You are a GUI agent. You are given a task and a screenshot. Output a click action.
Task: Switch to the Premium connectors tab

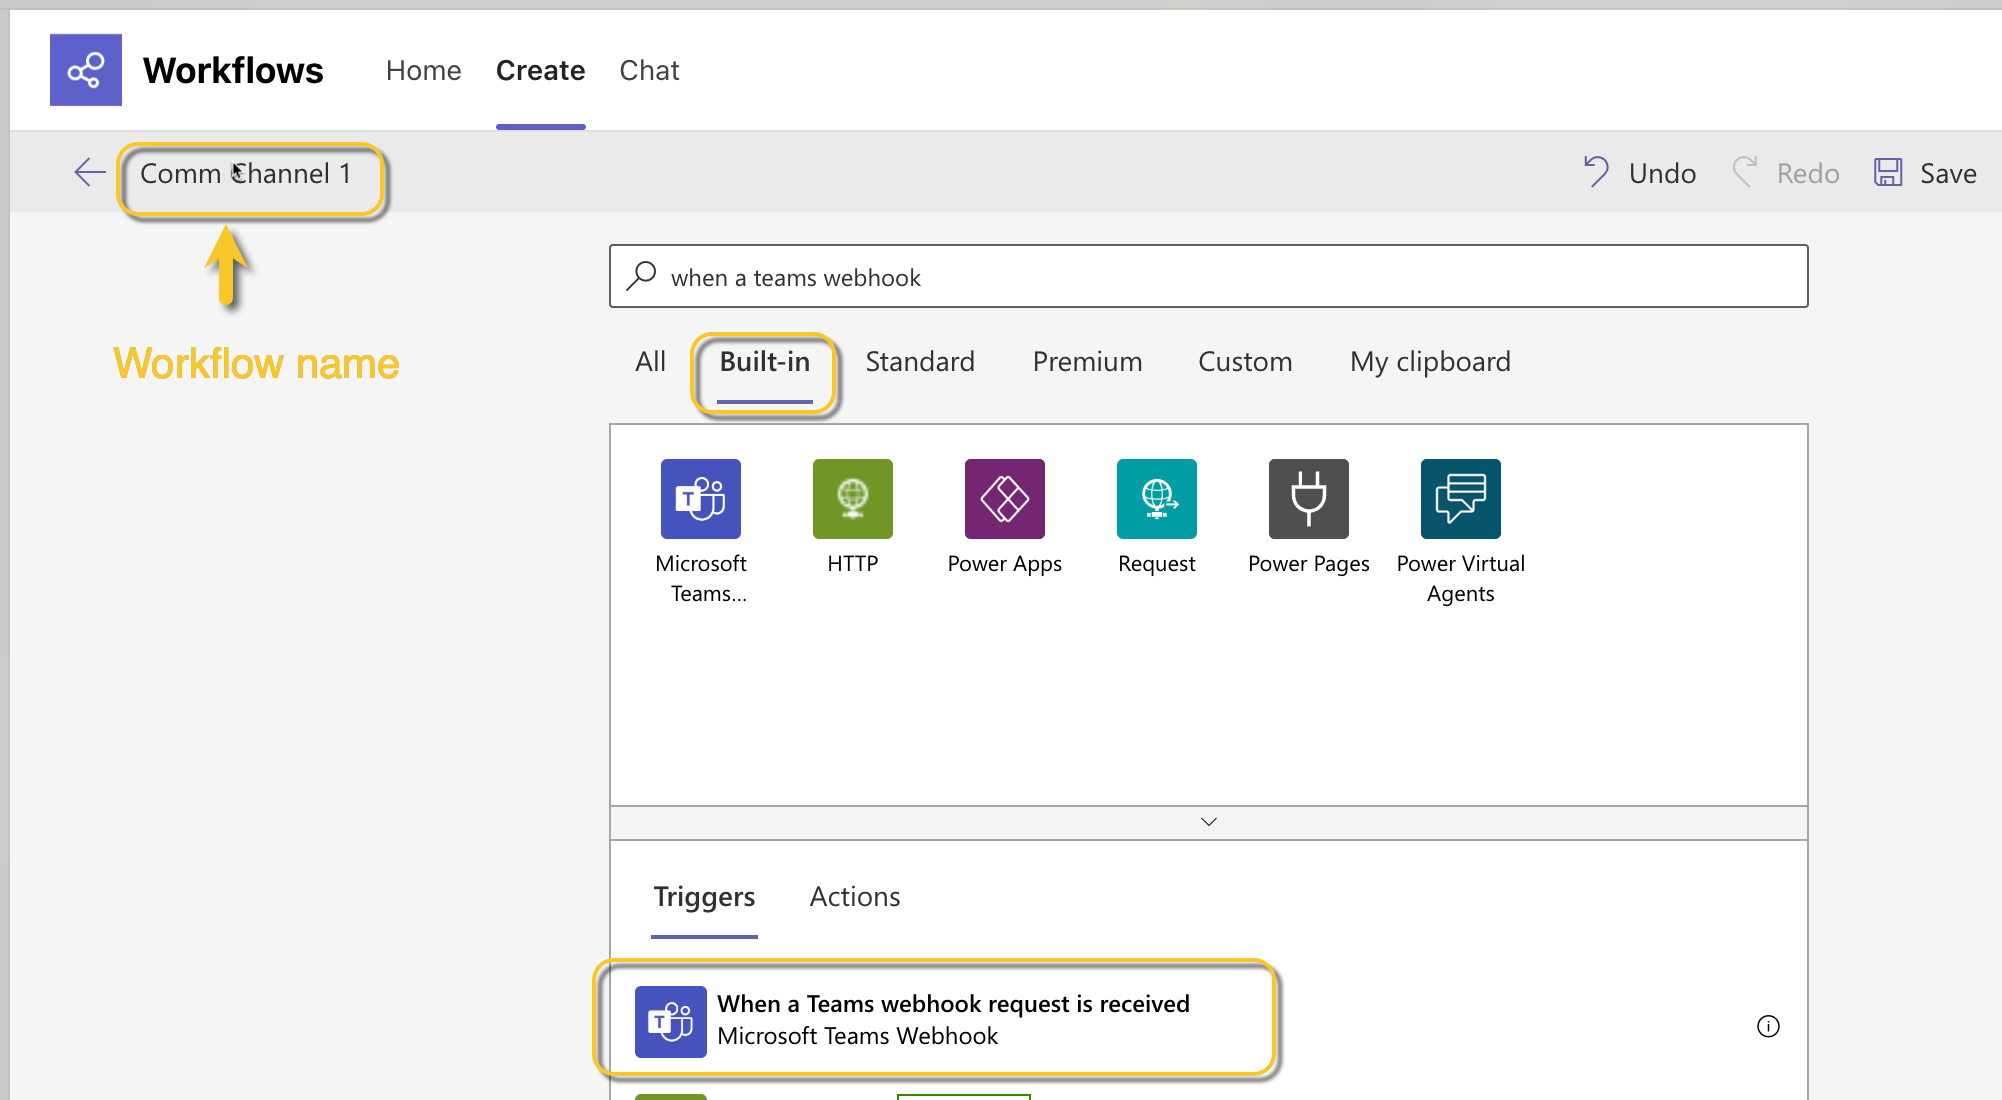(x=1088, y=362)
